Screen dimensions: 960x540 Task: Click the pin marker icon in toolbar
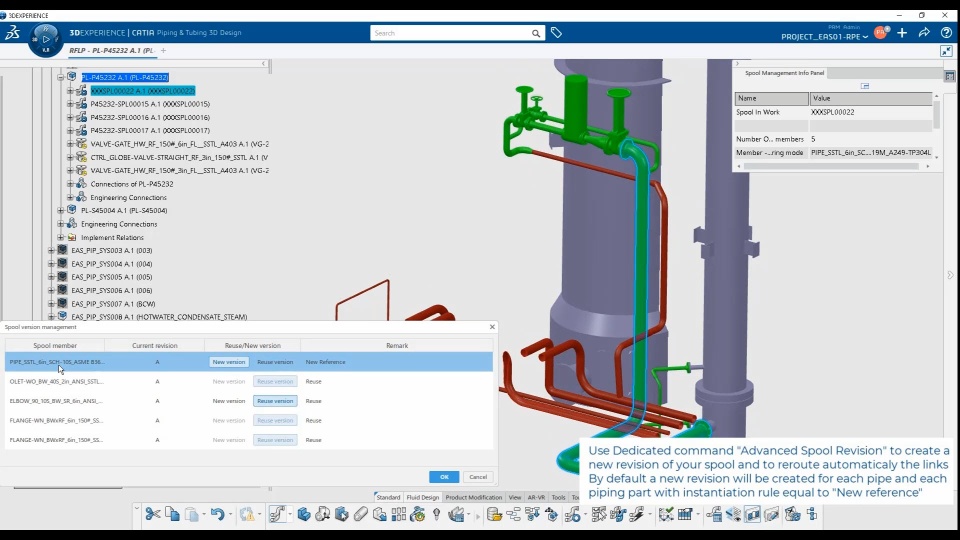click(x=437, y=514)
